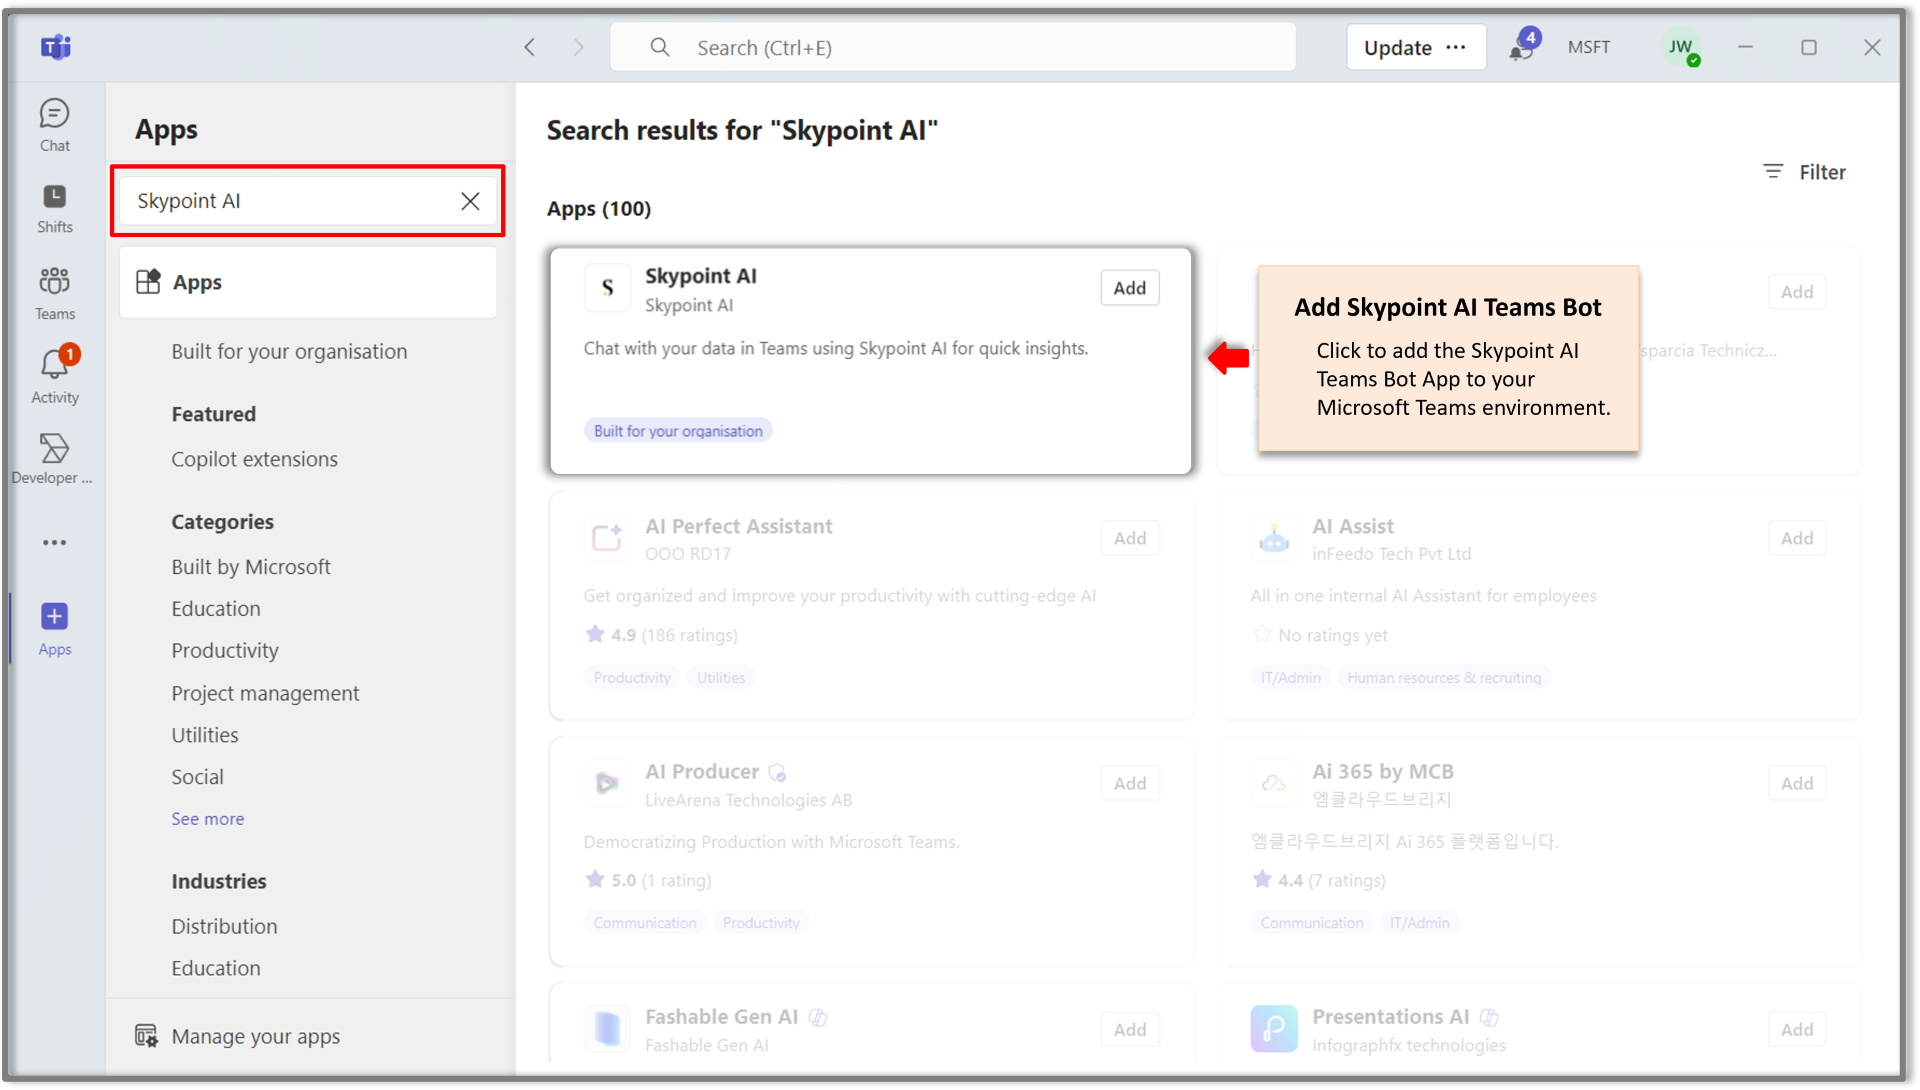
Task: Click the Microsoft Teams logo icon
Action: point(55,47)
